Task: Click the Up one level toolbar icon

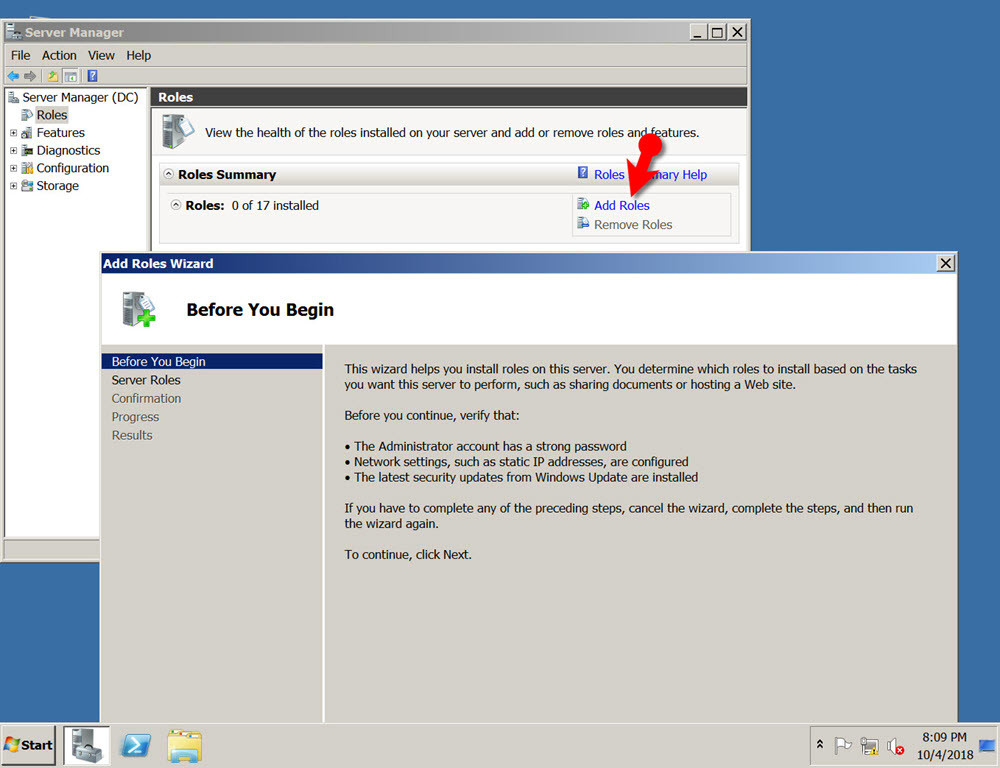Action: [x=53, y=77]
